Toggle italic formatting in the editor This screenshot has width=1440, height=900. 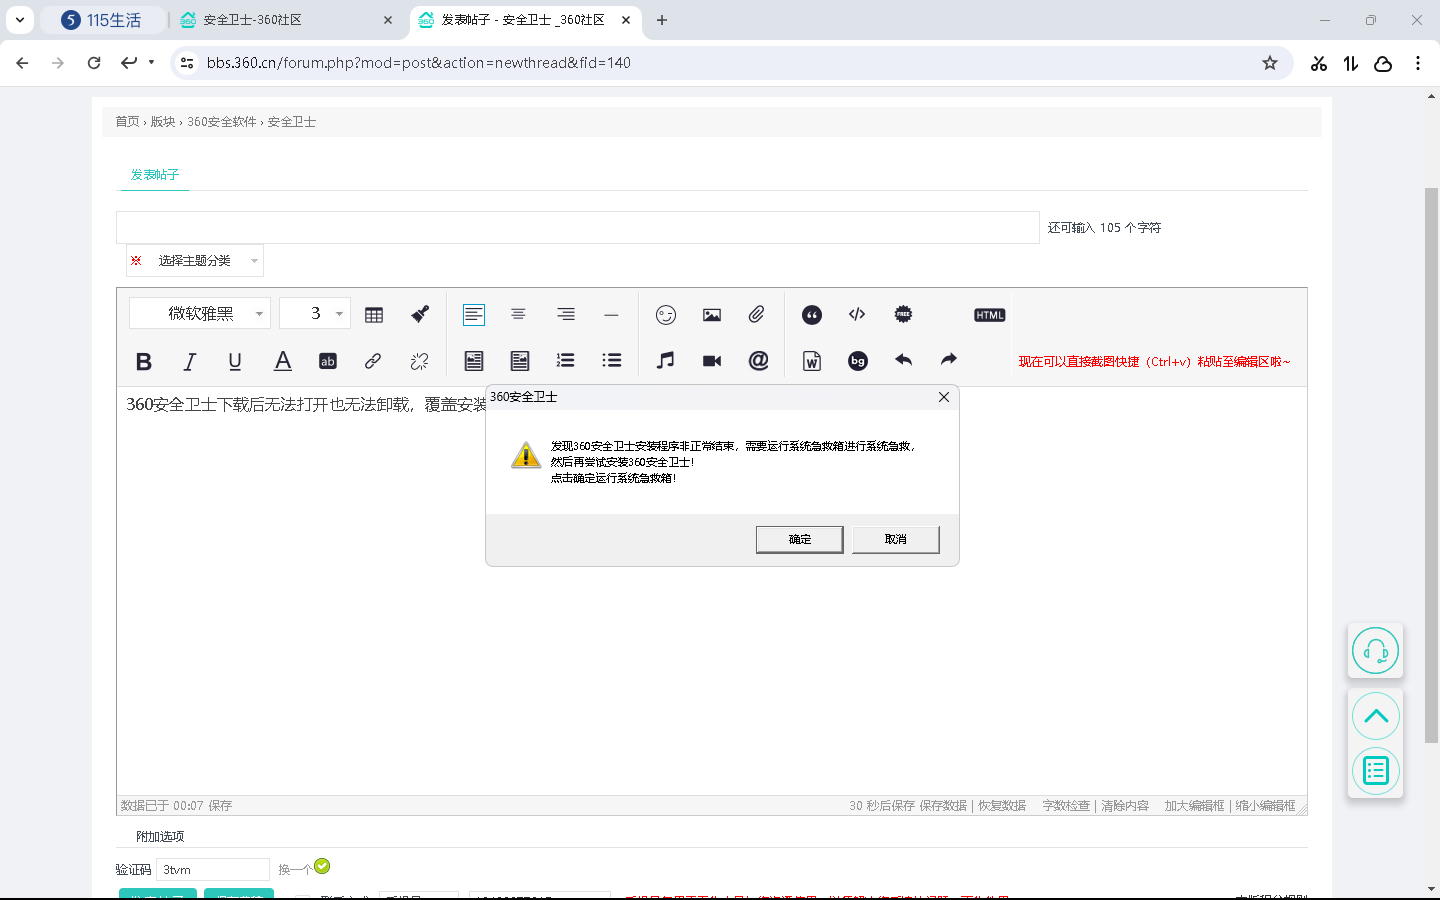click(x=189, y=361)
